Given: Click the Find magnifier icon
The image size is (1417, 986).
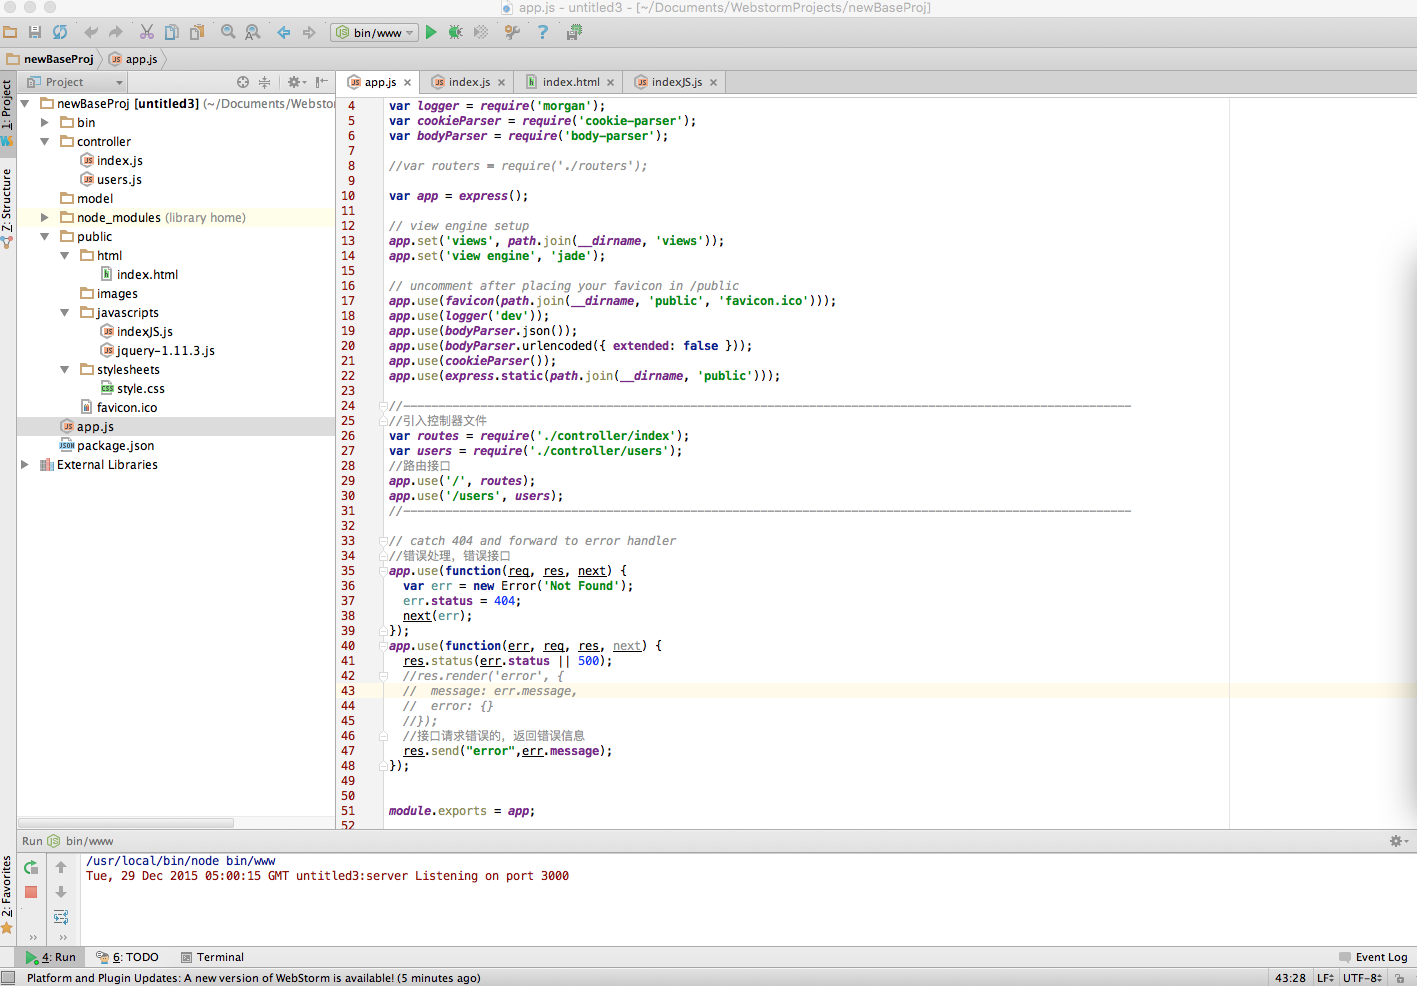Looking at the screenshot, I should (x=228, y=32).
